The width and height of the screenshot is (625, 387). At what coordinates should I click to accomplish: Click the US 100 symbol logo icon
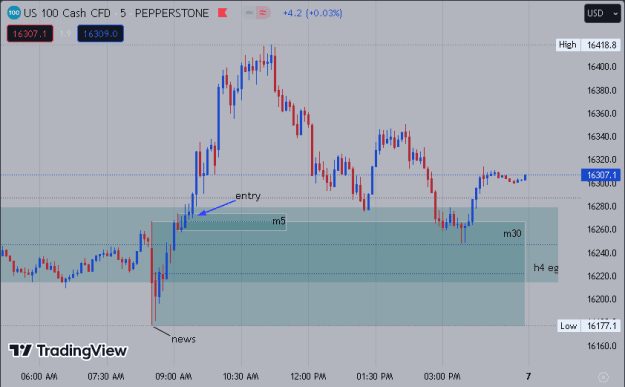(14, 13)
